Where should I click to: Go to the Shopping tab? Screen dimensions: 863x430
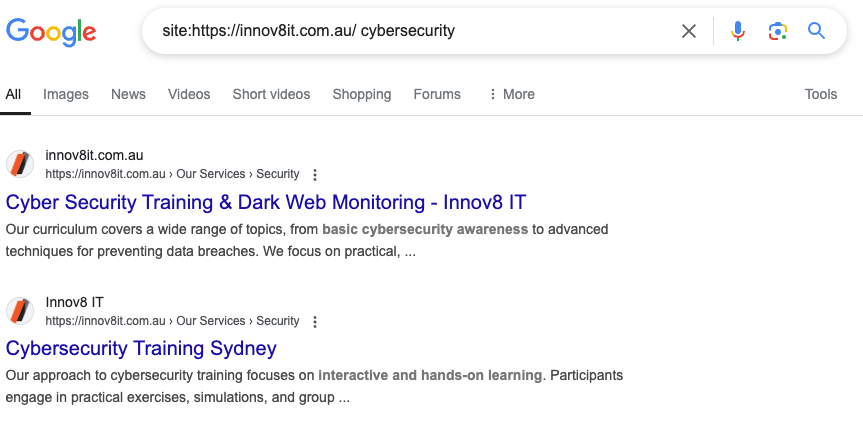pyautogui.click(x=362, y=95)
